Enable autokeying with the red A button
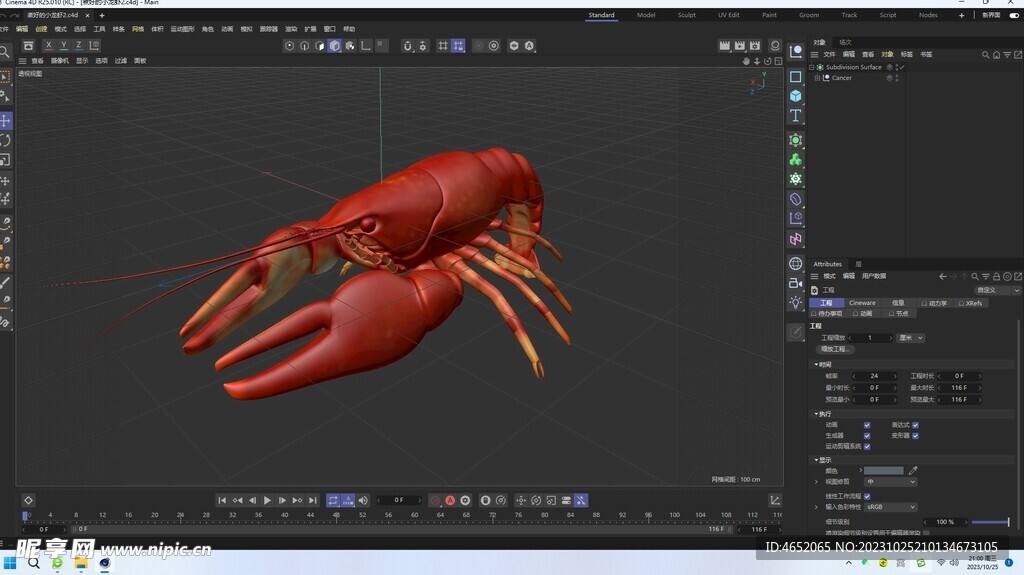 click(x=450, y=500)
